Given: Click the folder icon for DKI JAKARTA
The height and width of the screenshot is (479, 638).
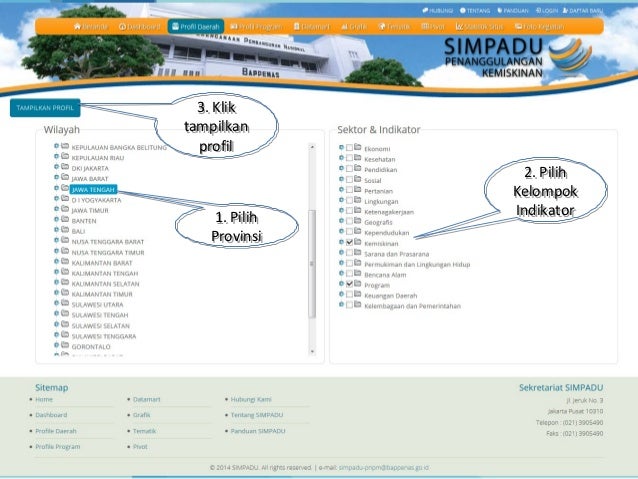Looking at the screenshot, I should click(x=65, y=167).
